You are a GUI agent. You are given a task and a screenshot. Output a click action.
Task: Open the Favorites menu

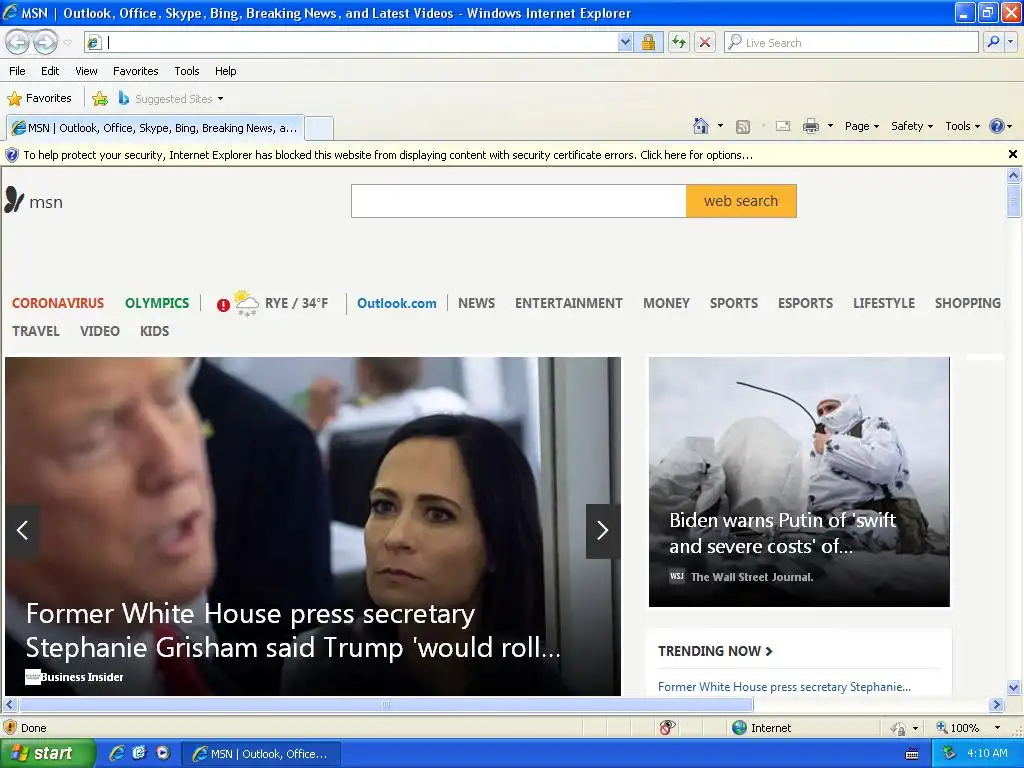[135, 71]
